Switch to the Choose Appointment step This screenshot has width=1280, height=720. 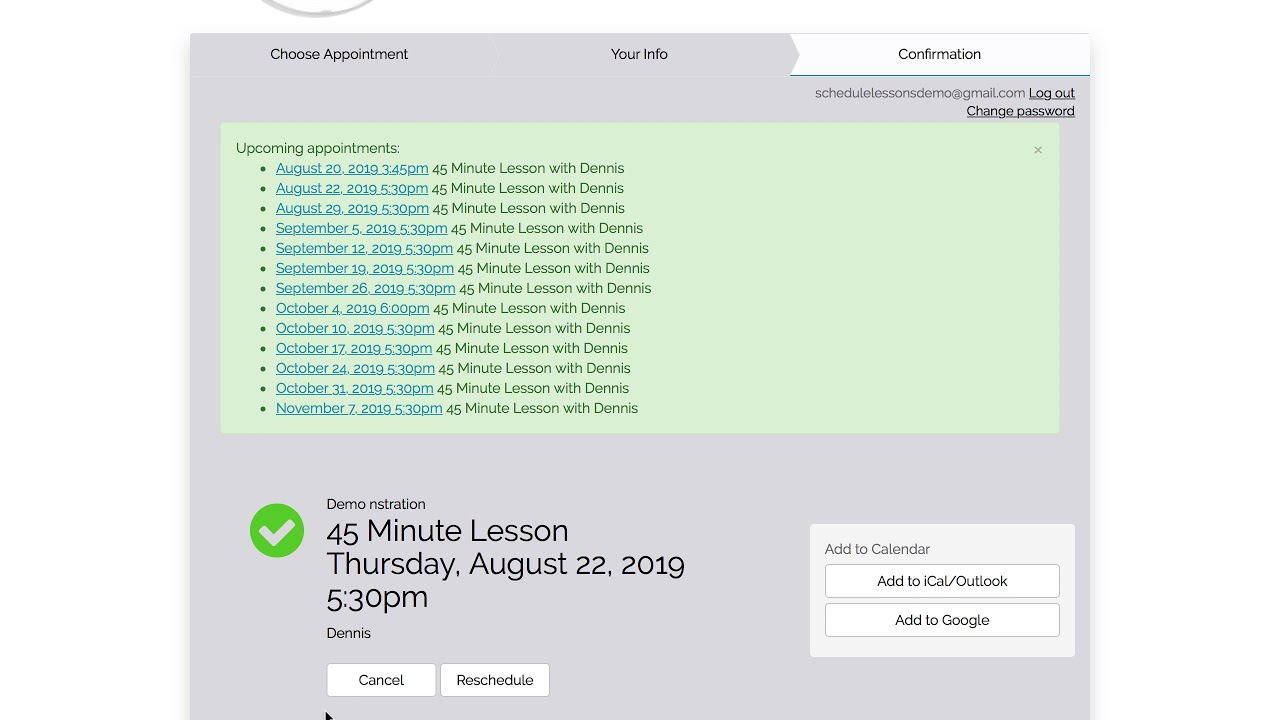[339, 54]
